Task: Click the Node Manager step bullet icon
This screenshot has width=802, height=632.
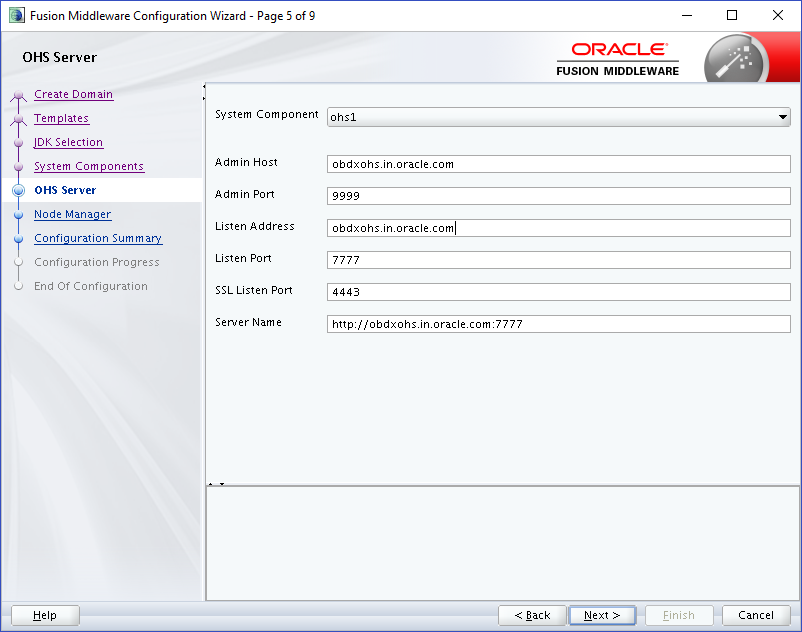Action: click(x=18, y=215)
